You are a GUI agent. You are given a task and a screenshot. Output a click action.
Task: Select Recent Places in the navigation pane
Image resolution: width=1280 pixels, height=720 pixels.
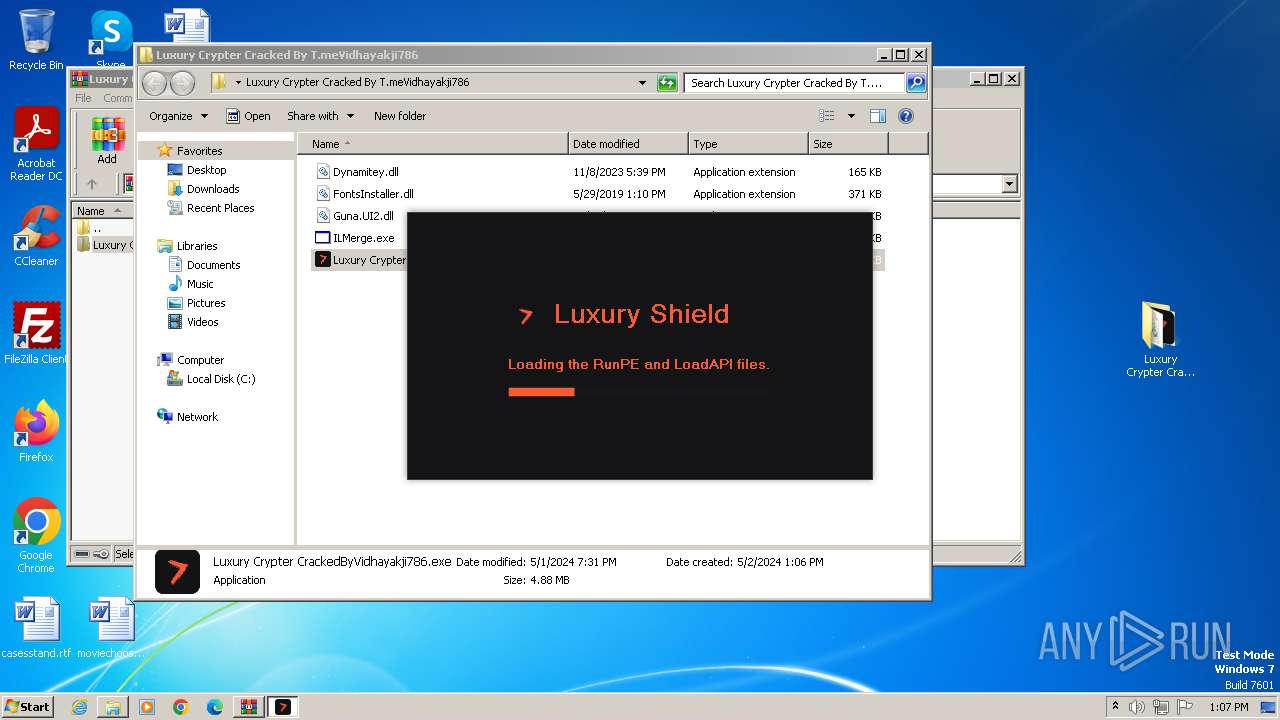tap(220, 208)
